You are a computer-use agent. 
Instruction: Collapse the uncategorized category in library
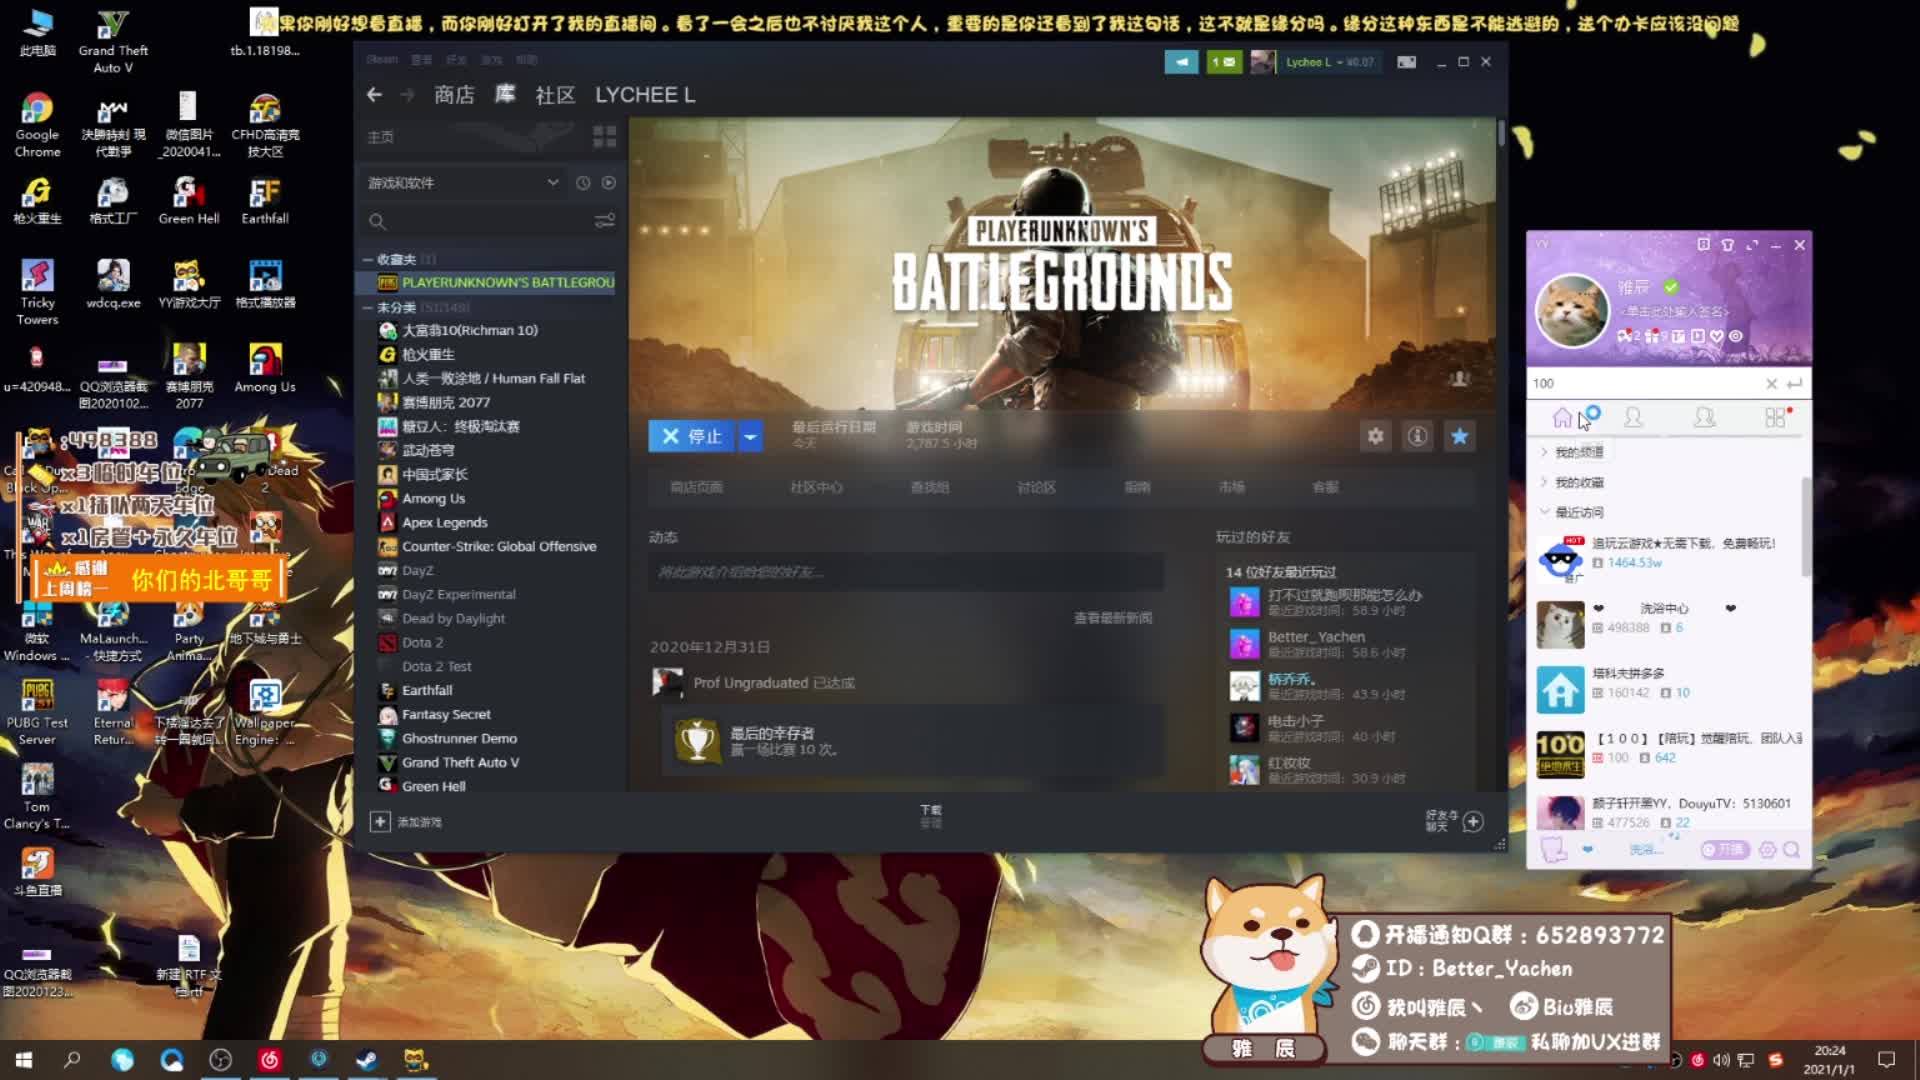click(x=368, y=307)
